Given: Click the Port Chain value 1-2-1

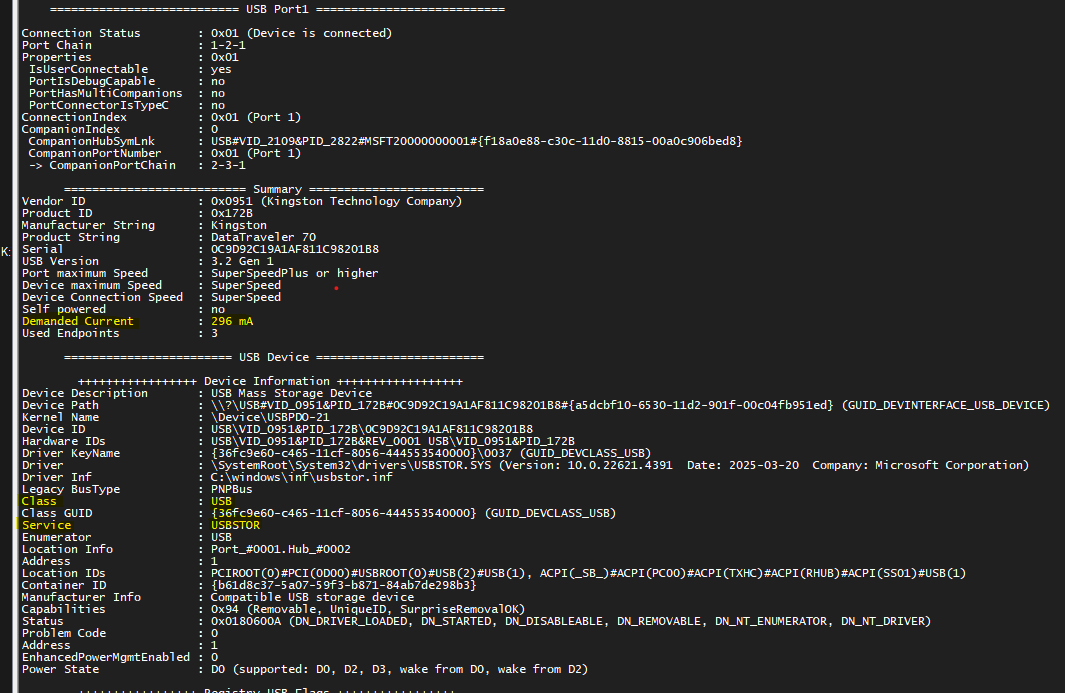Looking at the screenshot, I should (x=230, y=45).
